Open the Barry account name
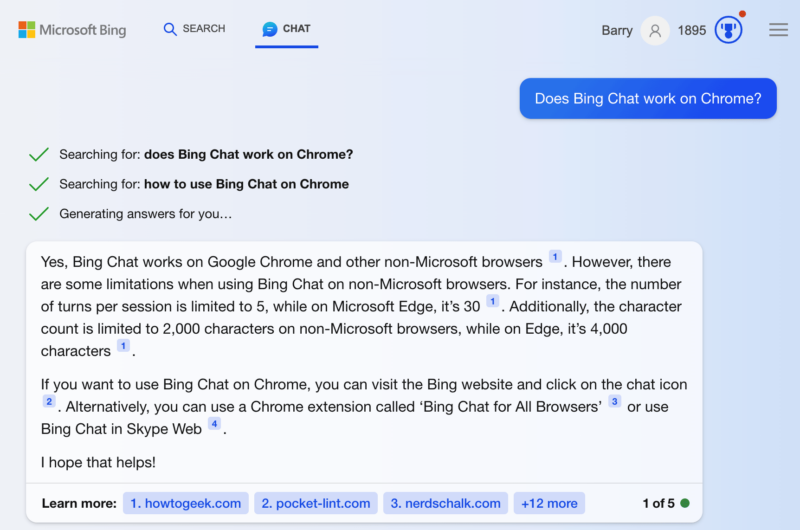Viewport: 800px width, 530px height. [617, 31]
